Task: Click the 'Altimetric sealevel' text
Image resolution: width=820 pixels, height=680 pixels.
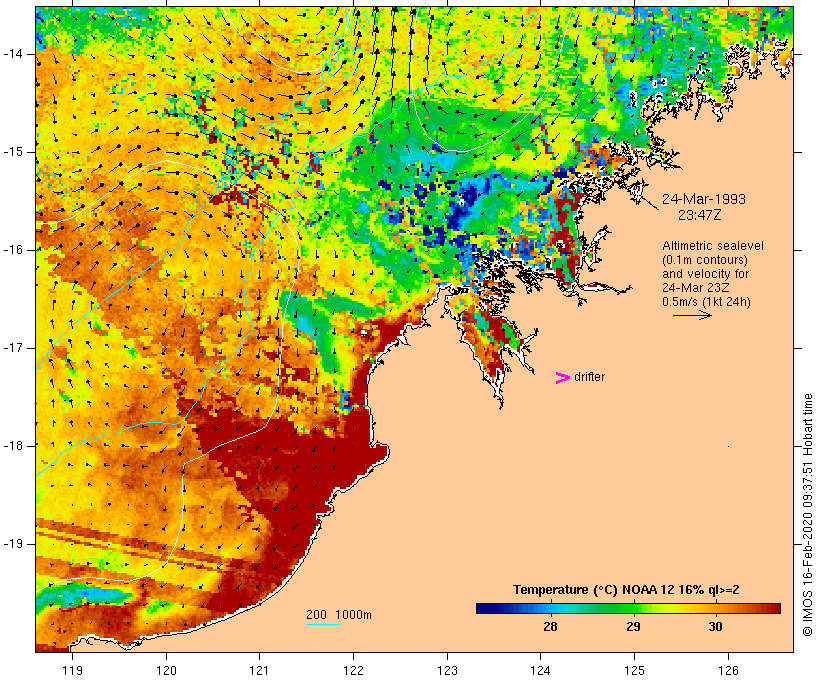Action: (713, 246)
